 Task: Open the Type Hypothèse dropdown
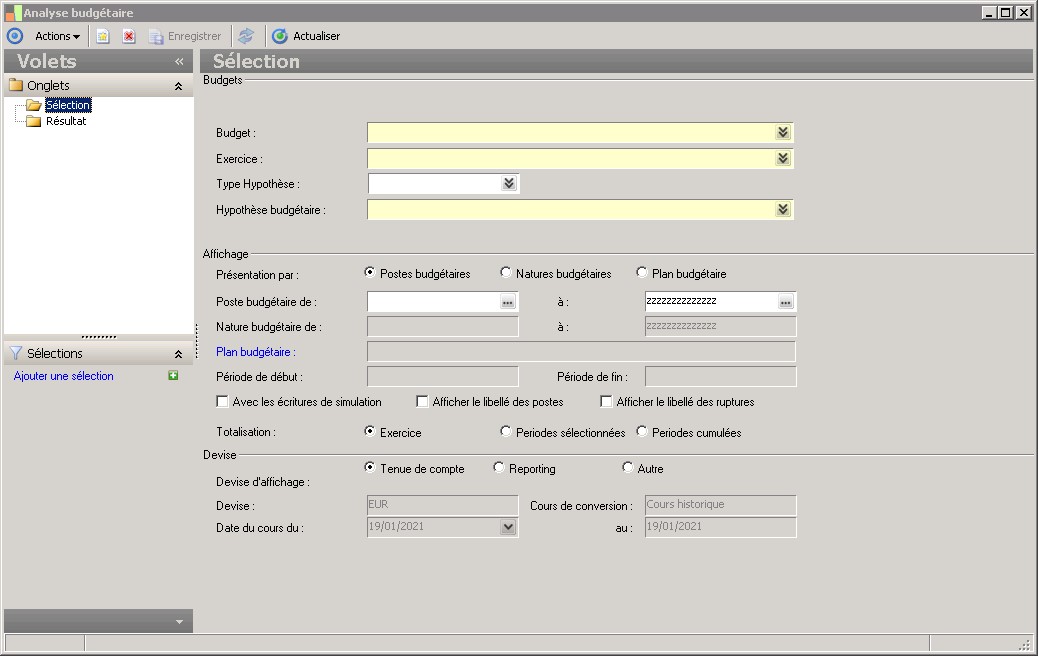click(x=509, y=184)
